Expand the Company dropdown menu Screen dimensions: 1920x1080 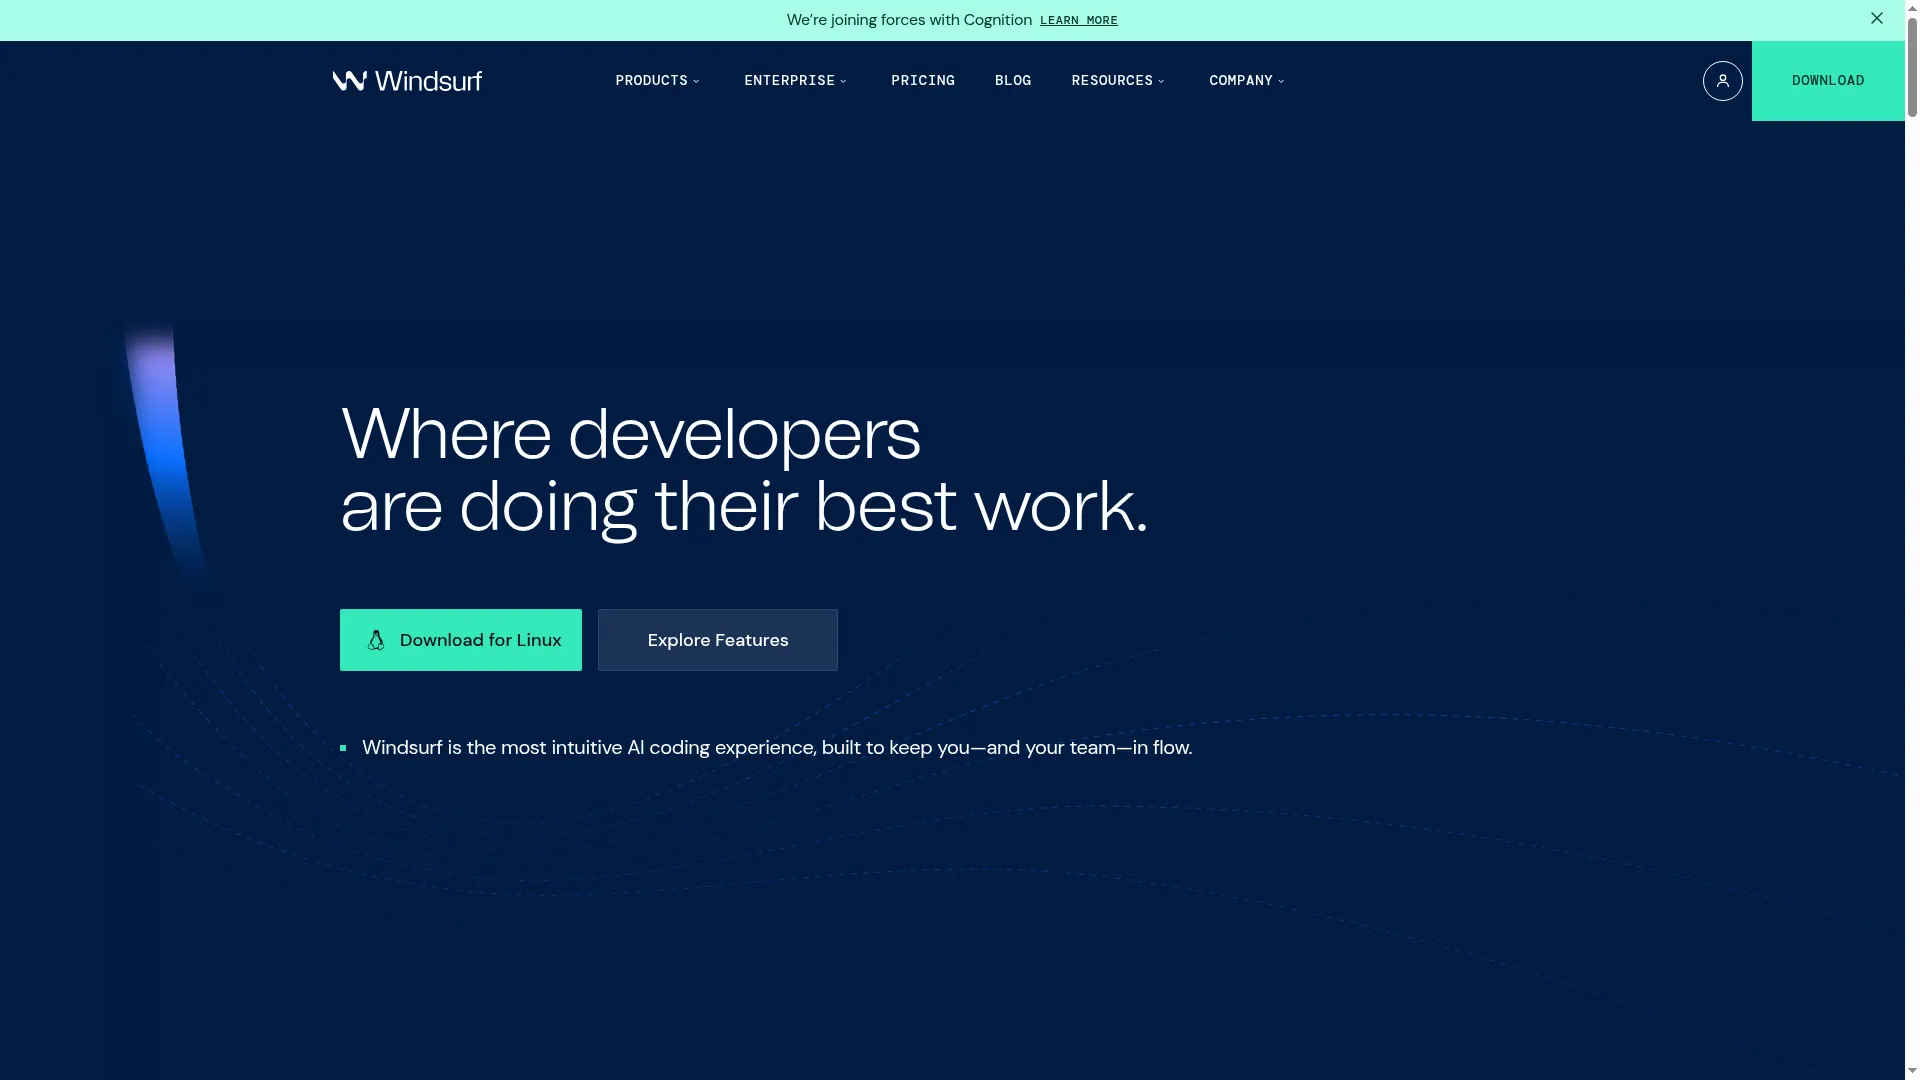pos(1246,81)
